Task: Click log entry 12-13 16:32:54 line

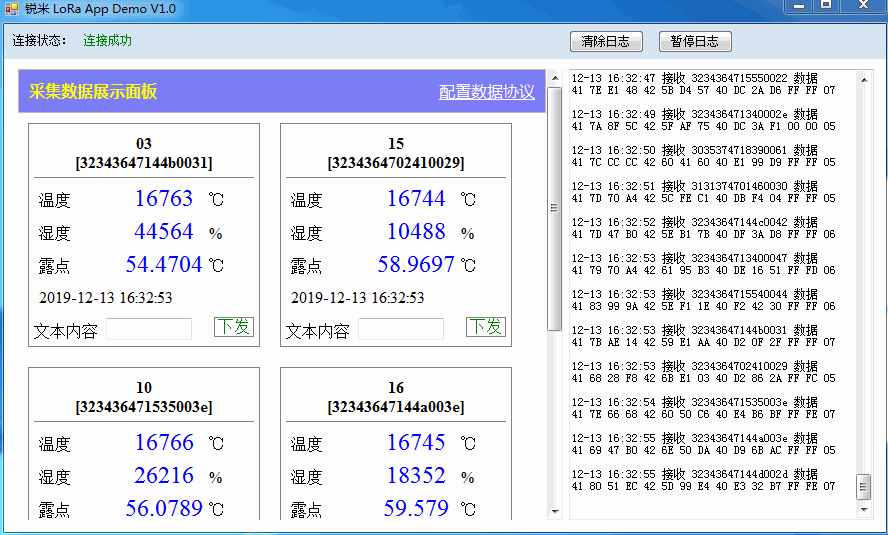Action: tap(694, 403)
